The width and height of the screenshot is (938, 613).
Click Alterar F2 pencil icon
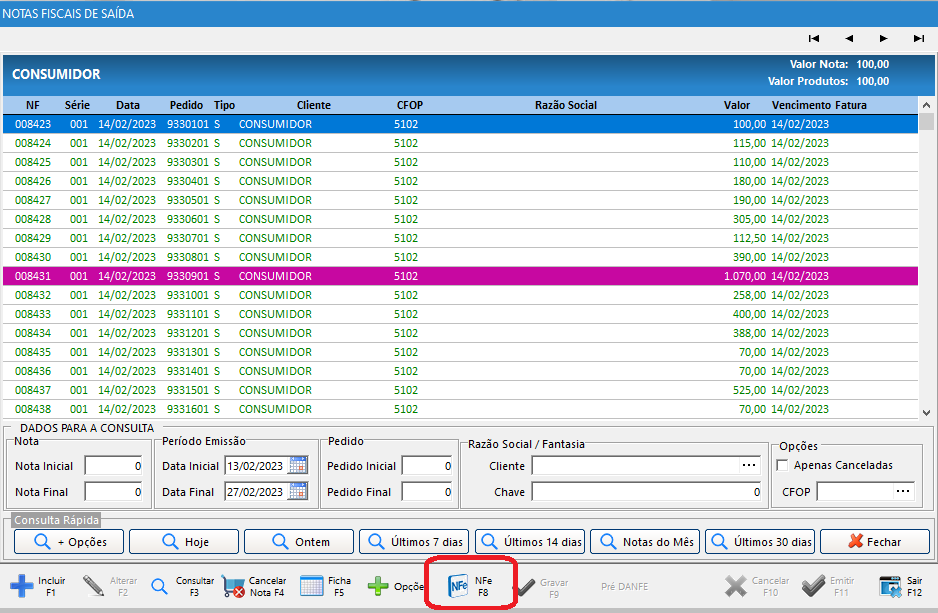coord(93,586)
